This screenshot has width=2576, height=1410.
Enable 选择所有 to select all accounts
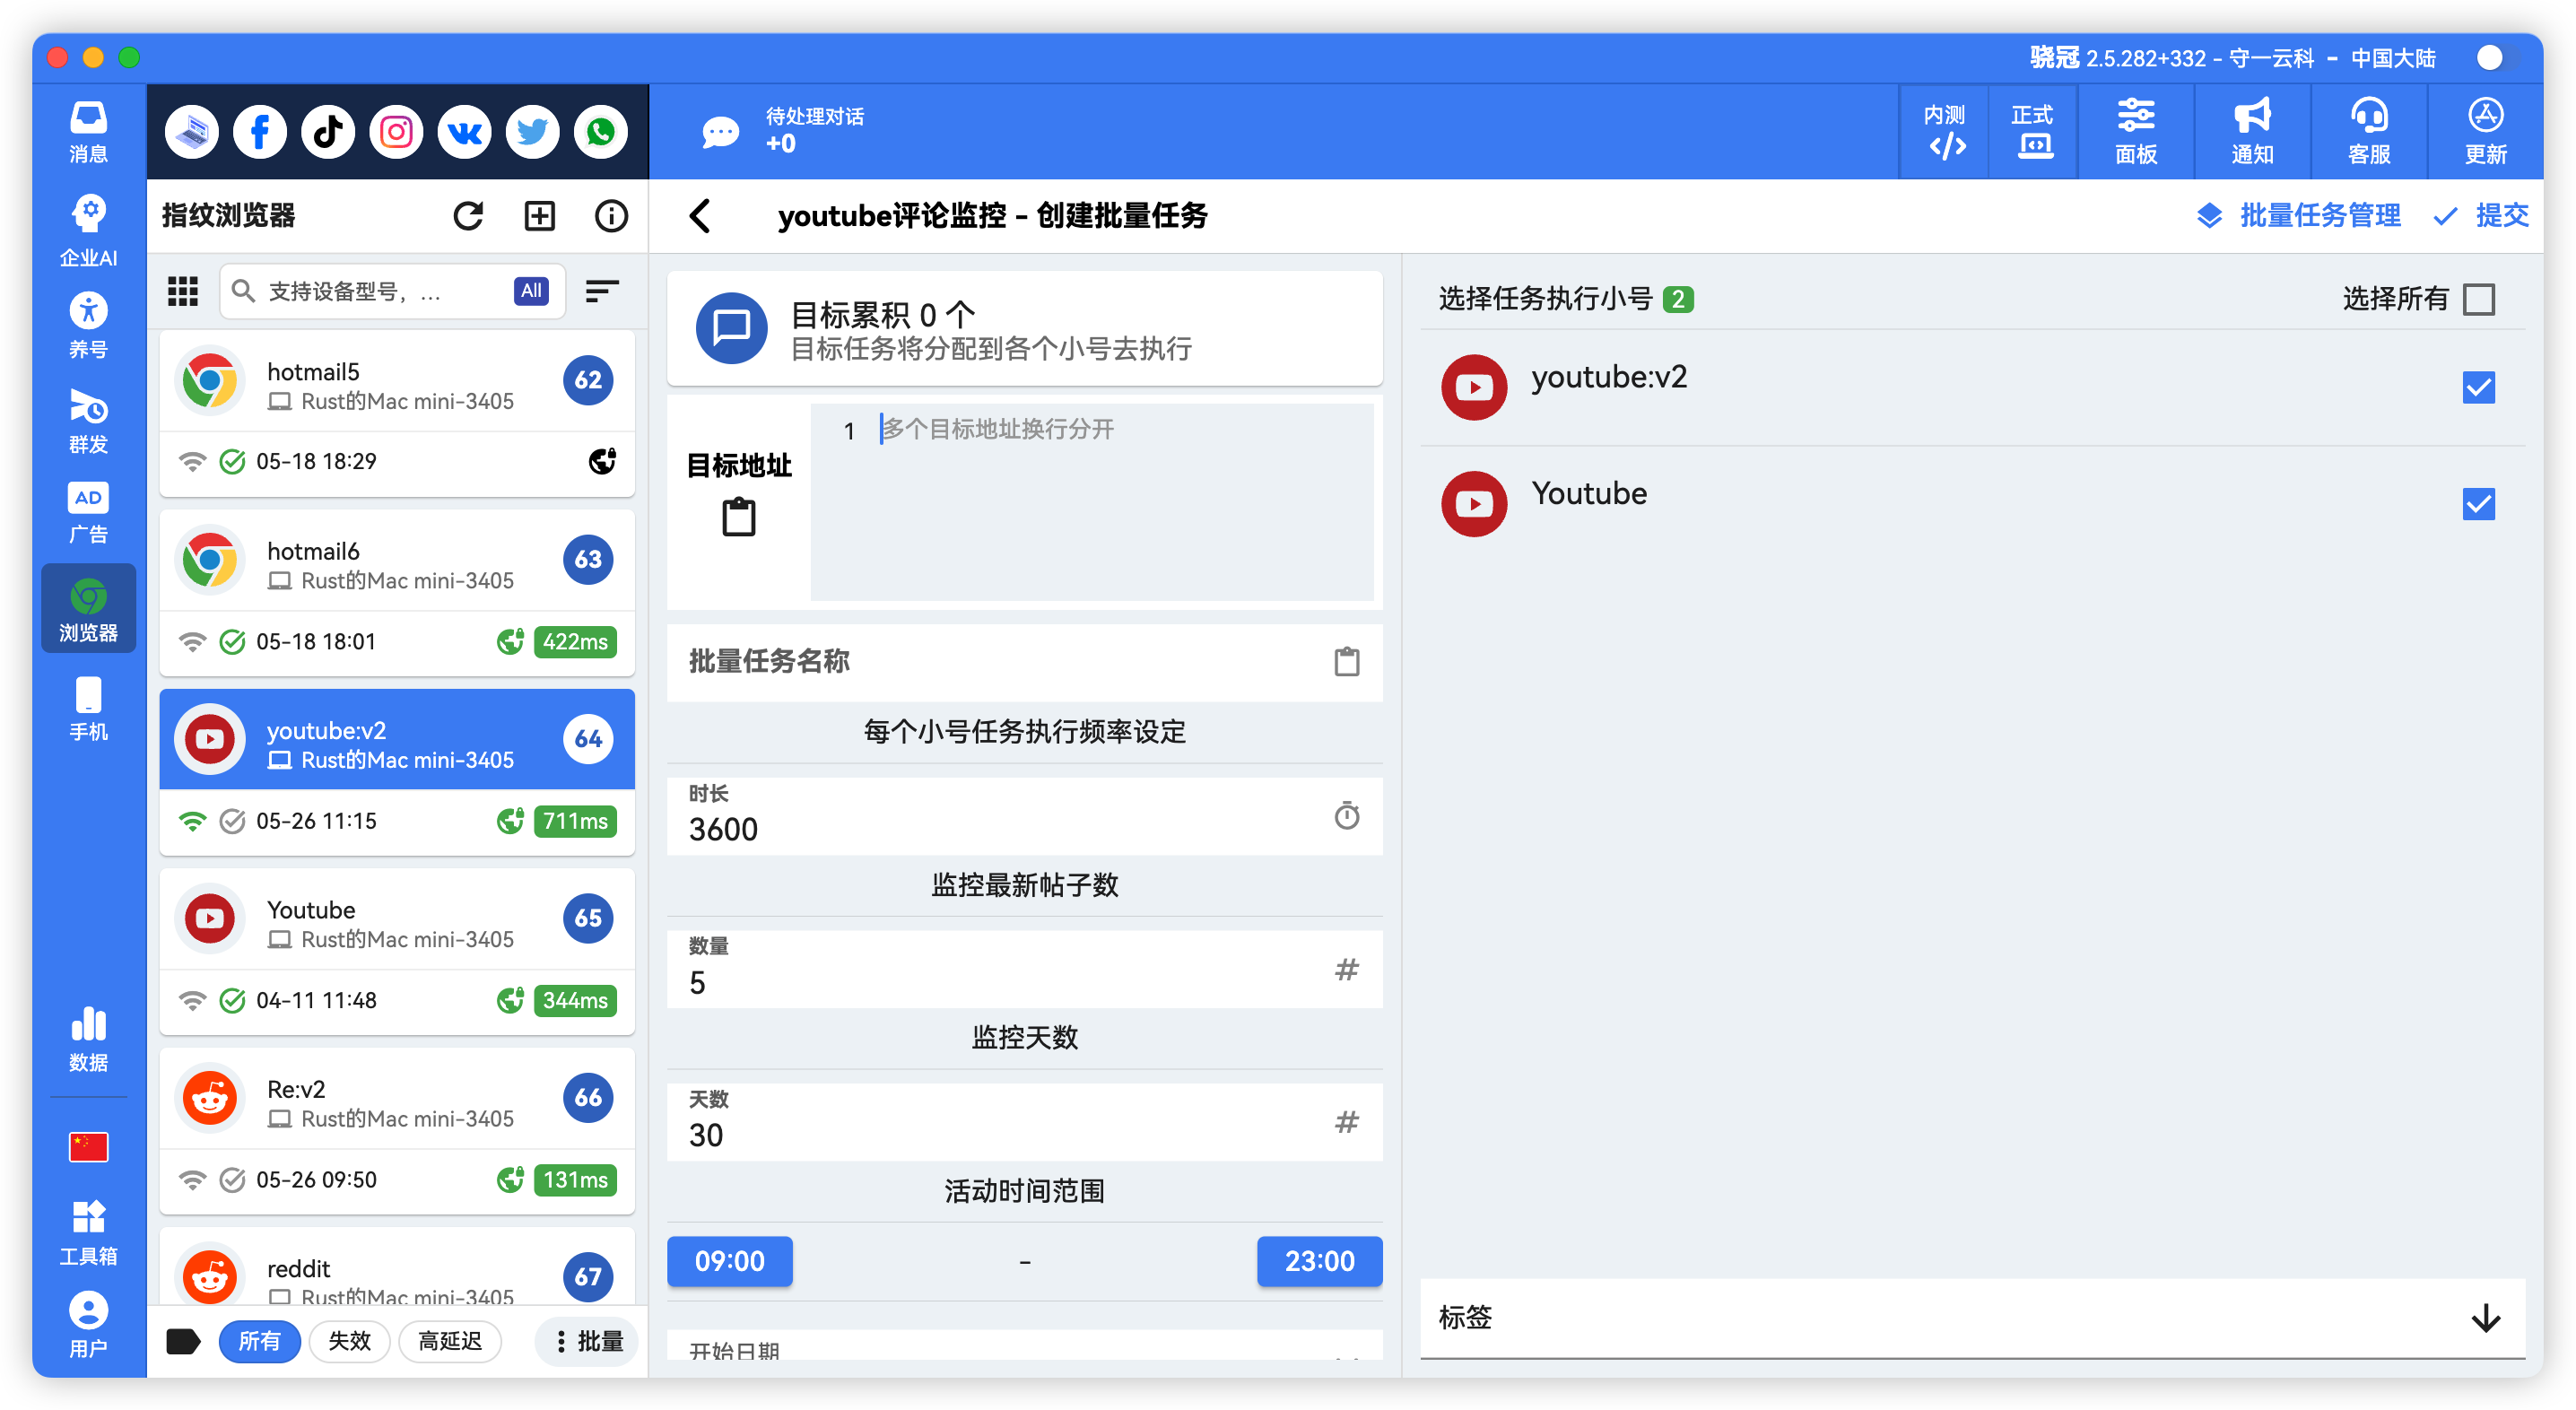click(2479, 298)
